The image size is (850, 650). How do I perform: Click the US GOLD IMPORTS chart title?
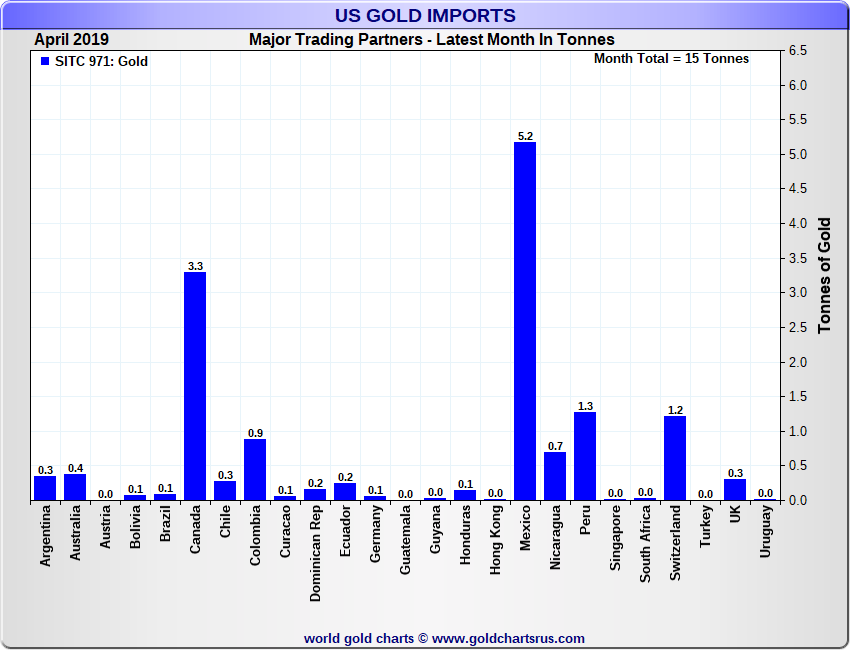(425, 16)
